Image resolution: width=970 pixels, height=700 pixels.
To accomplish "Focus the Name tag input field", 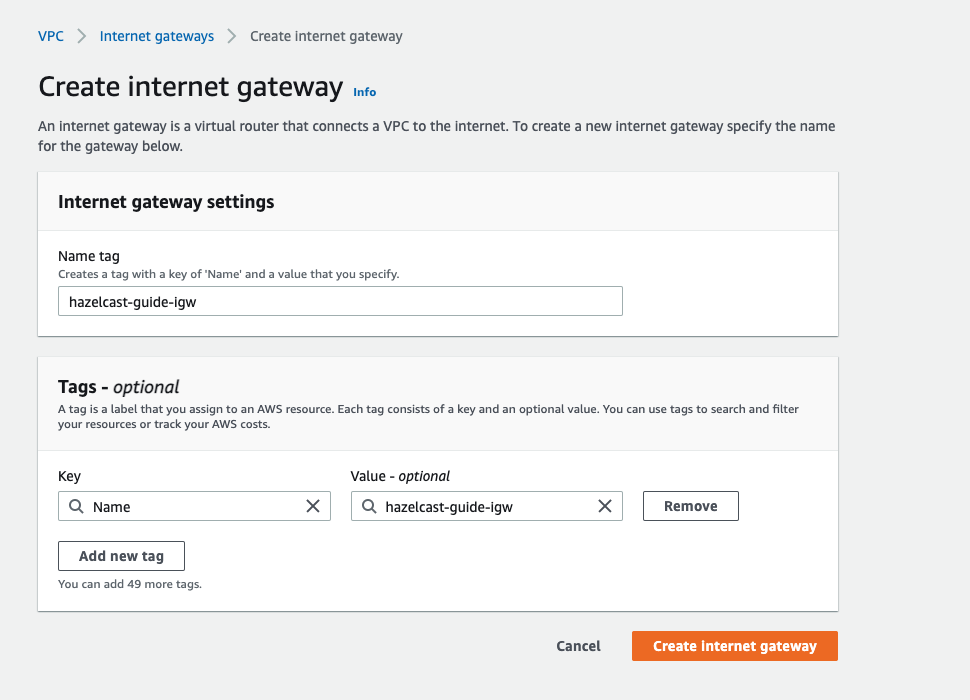I will pyautogui.click(x=340, y=301).
